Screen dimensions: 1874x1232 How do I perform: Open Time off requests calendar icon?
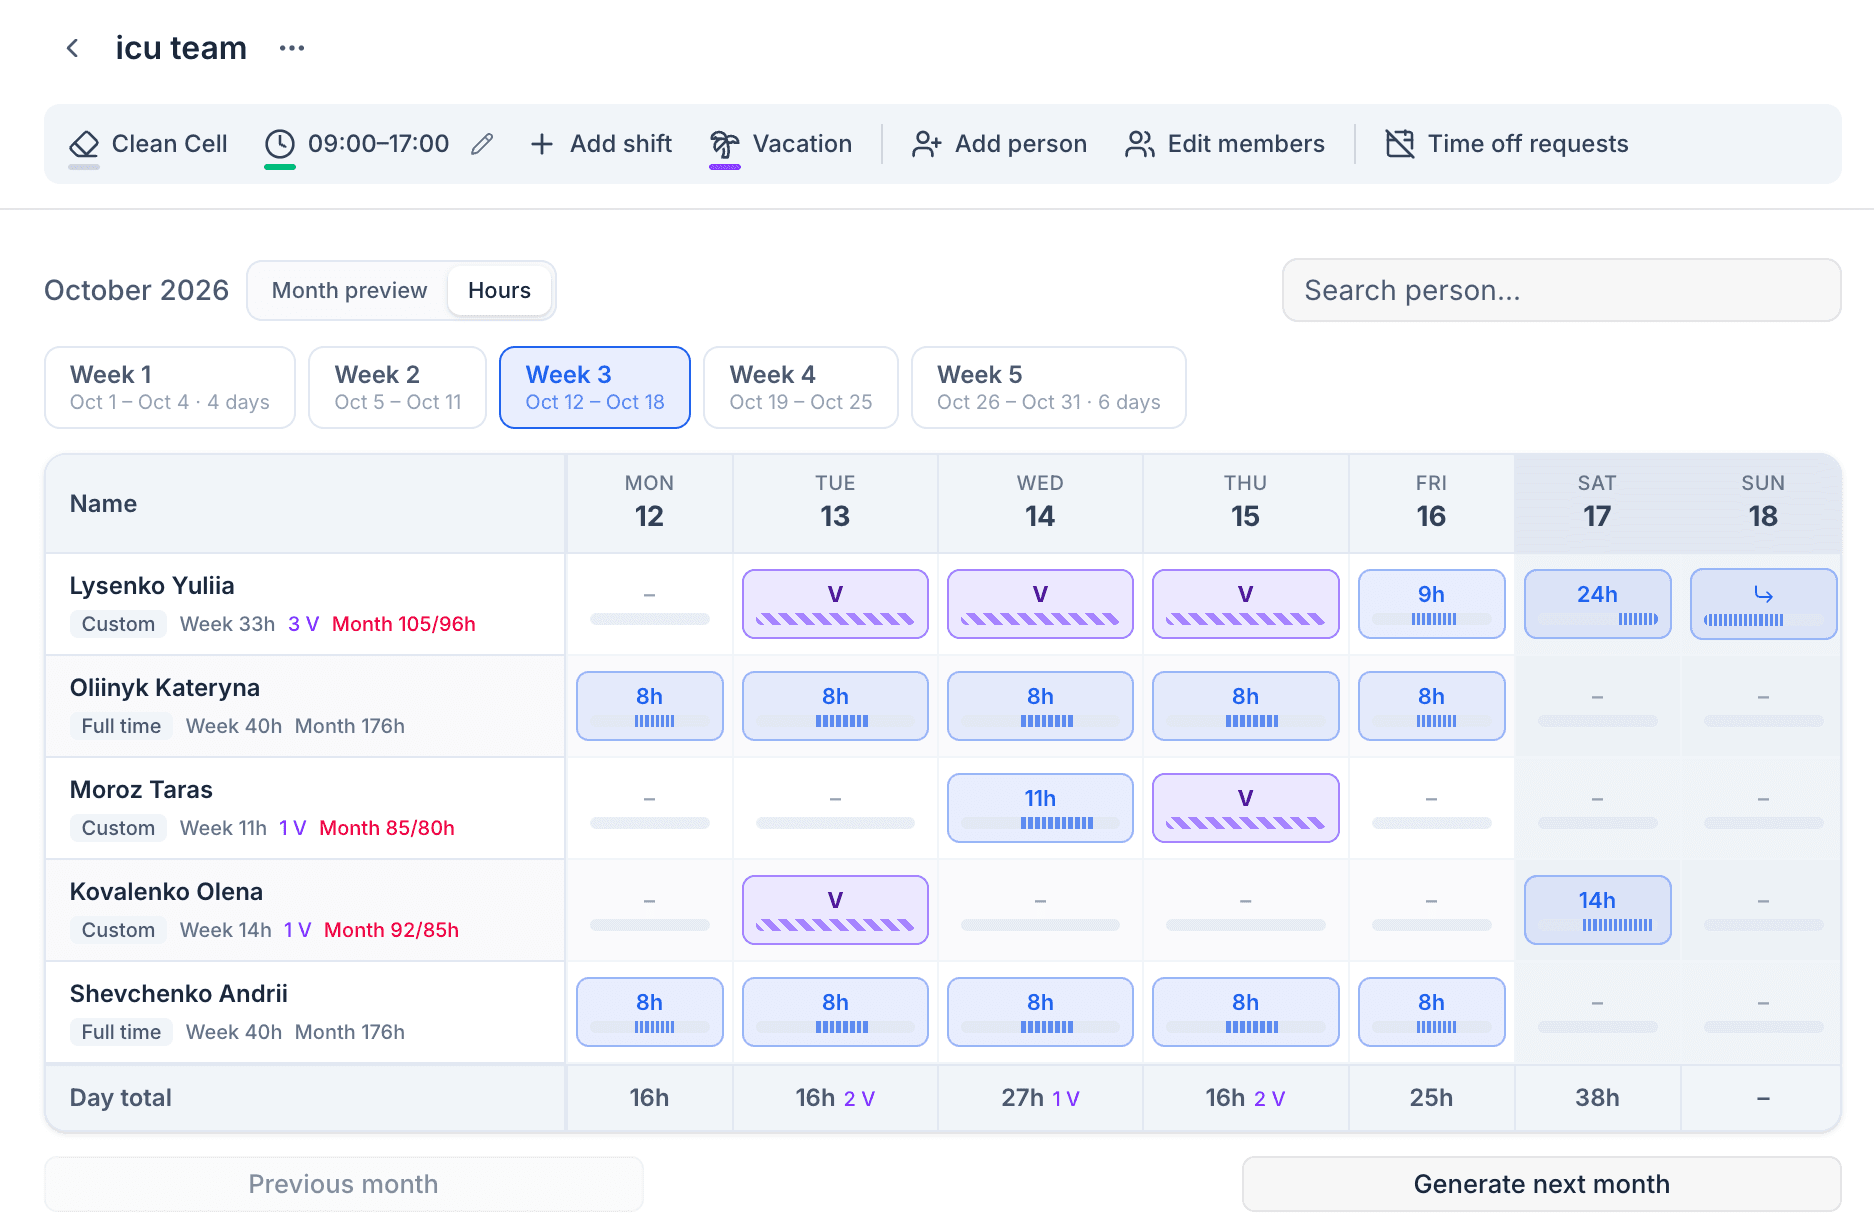(x=1400, y=144)
